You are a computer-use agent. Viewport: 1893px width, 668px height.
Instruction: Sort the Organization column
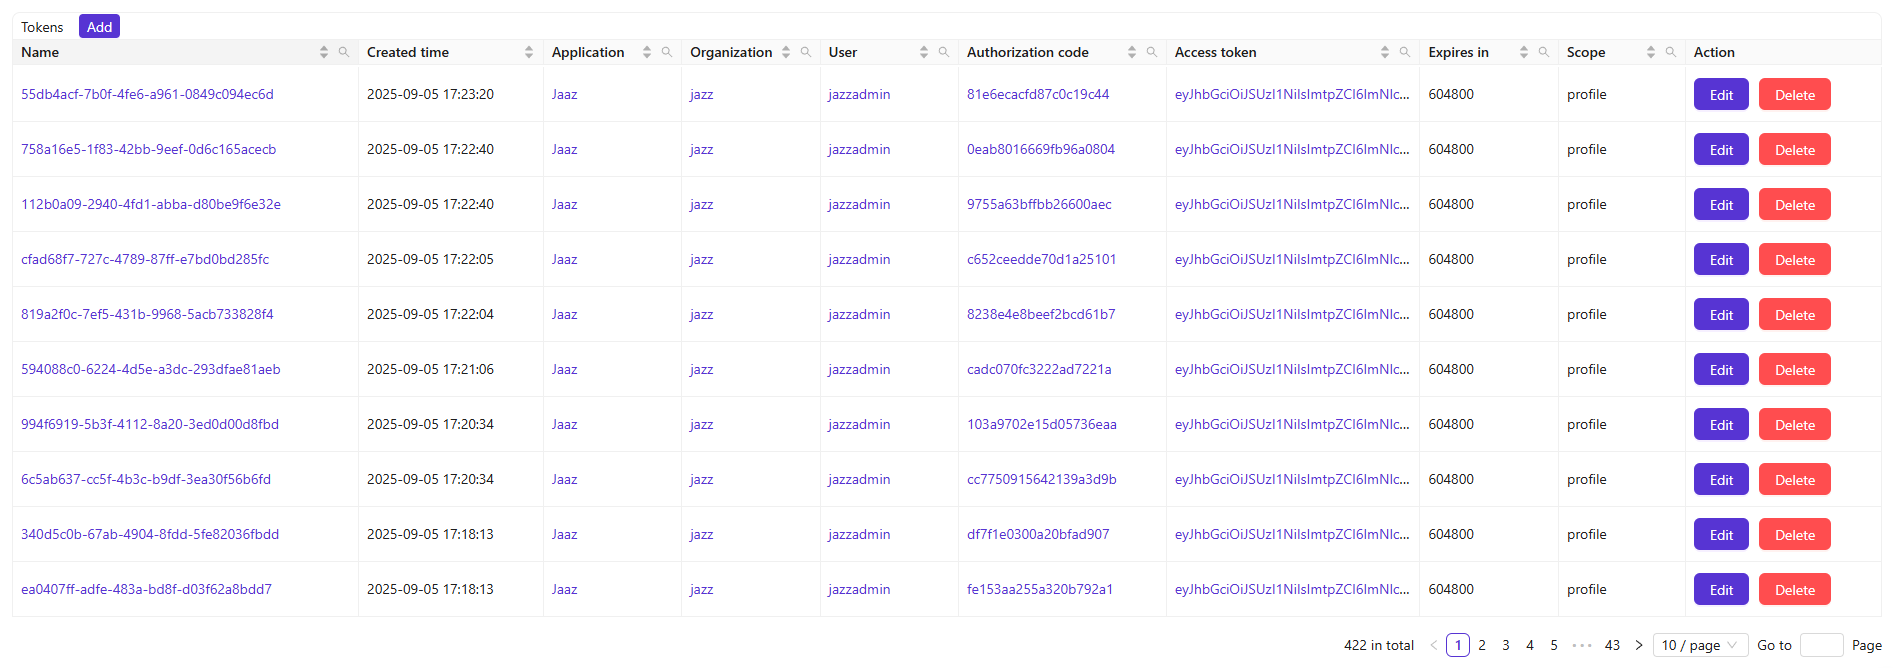[x=786, y=52]
